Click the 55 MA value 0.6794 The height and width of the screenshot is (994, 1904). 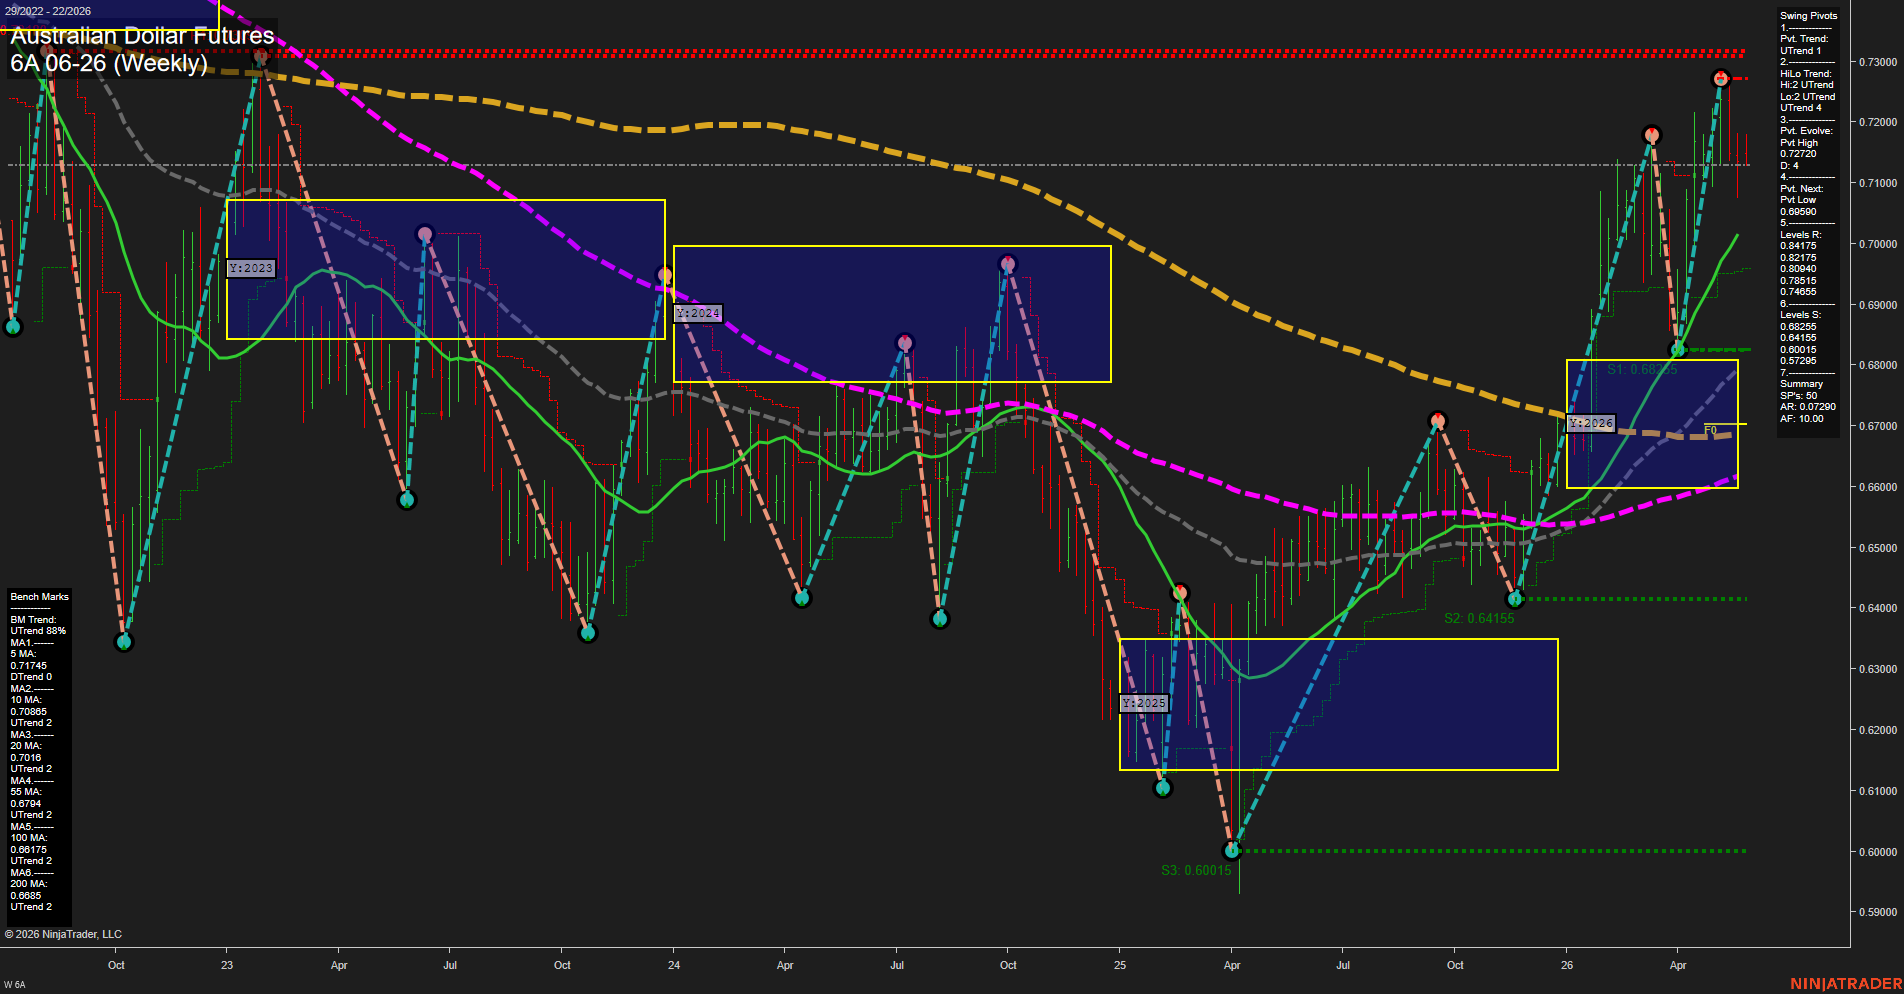click(25, 804)
